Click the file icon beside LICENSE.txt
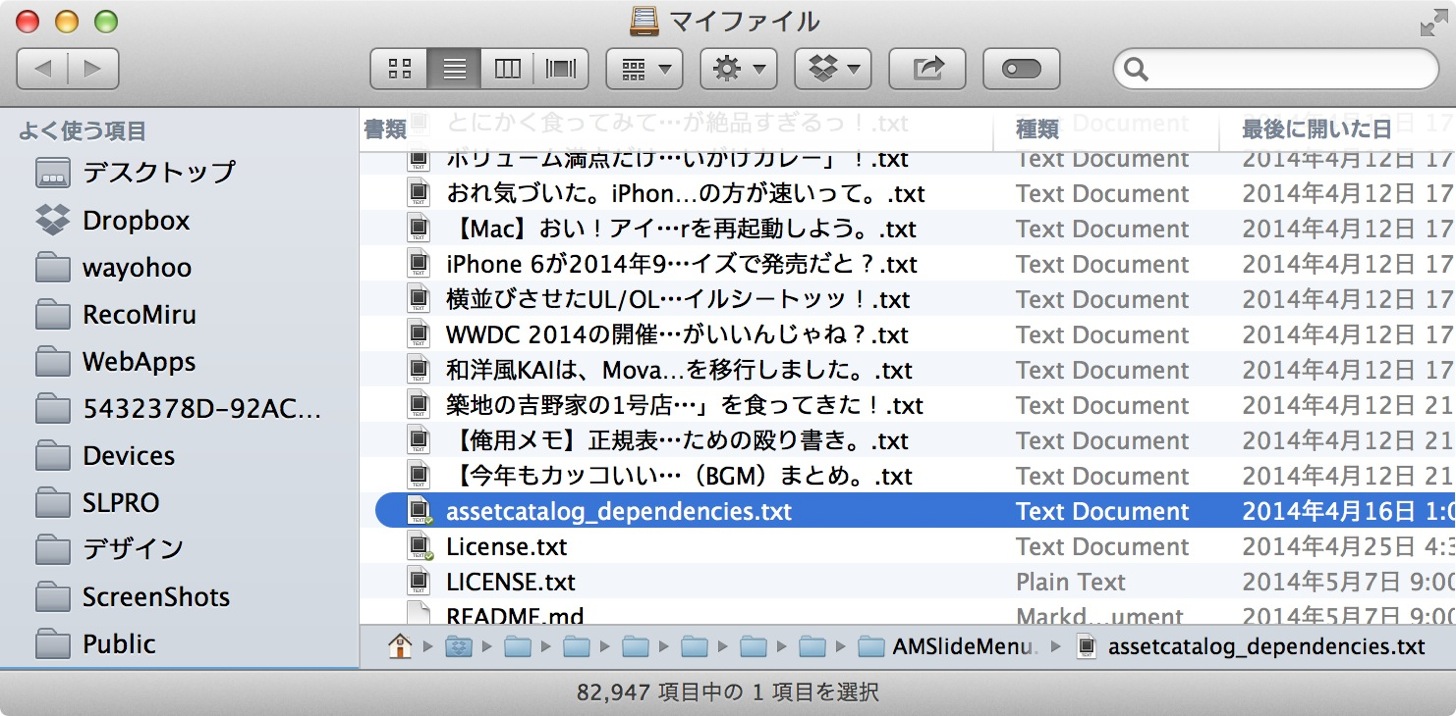1456x716 pixels. click(419, 582)
